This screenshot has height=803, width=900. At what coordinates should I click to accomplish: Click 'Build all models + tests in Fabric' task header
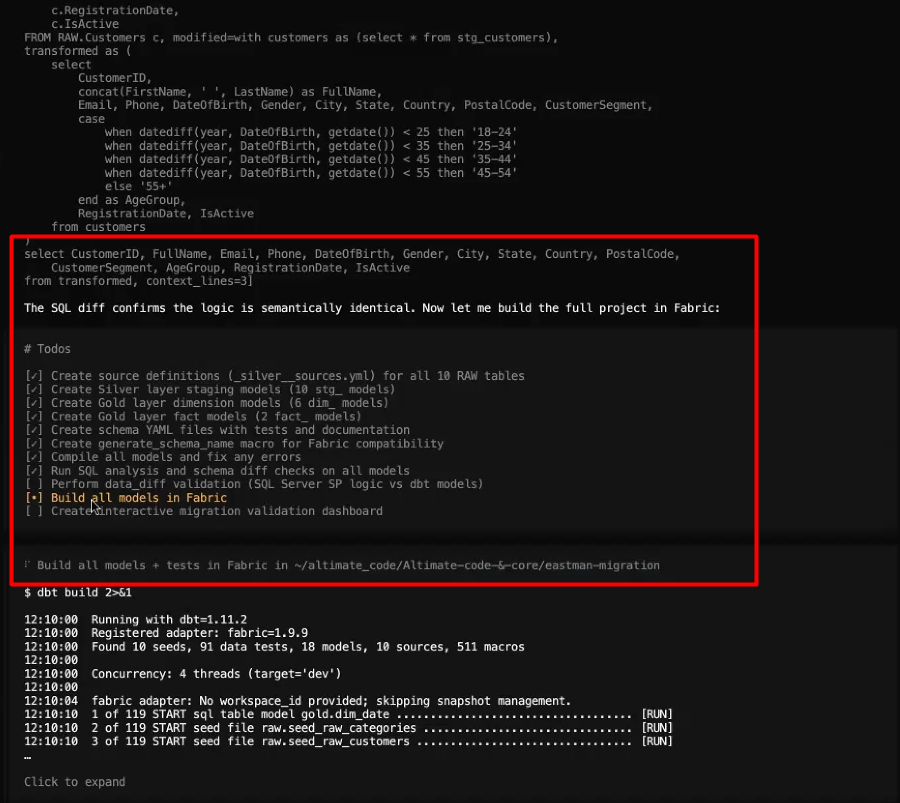pyautogui.click(x=348, y=565)
